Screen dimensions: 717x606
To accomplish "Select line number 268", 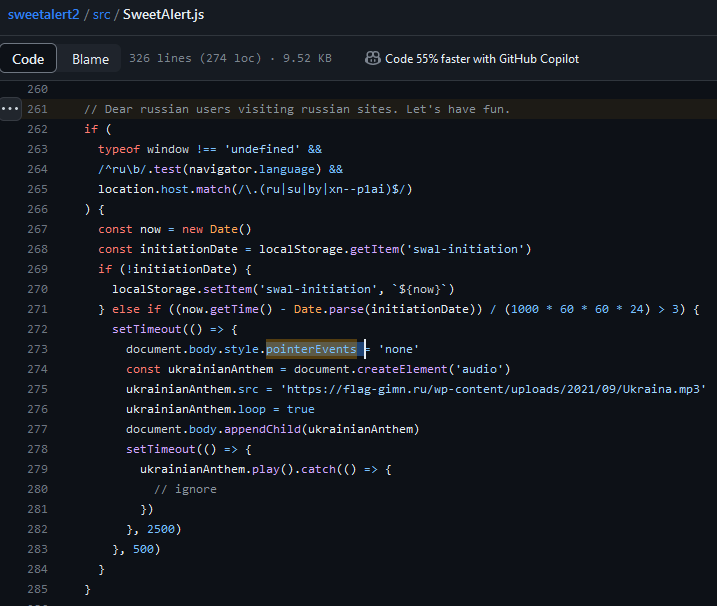I will [37, 249].
